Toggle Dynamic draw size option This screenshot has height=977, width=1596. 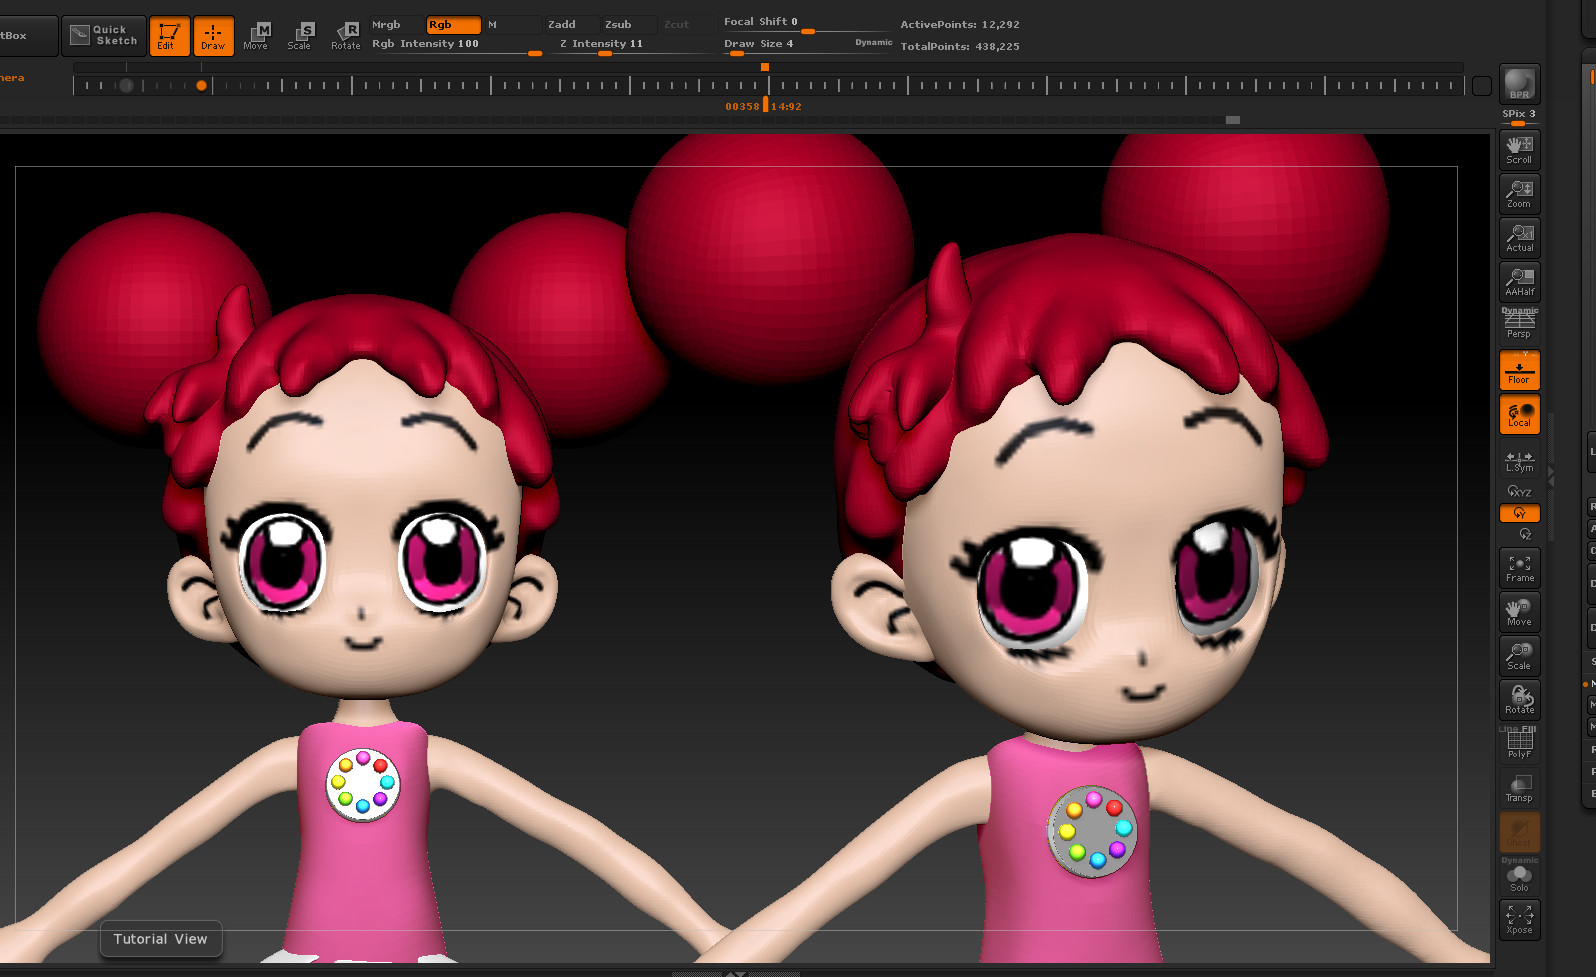pos(873,43)
